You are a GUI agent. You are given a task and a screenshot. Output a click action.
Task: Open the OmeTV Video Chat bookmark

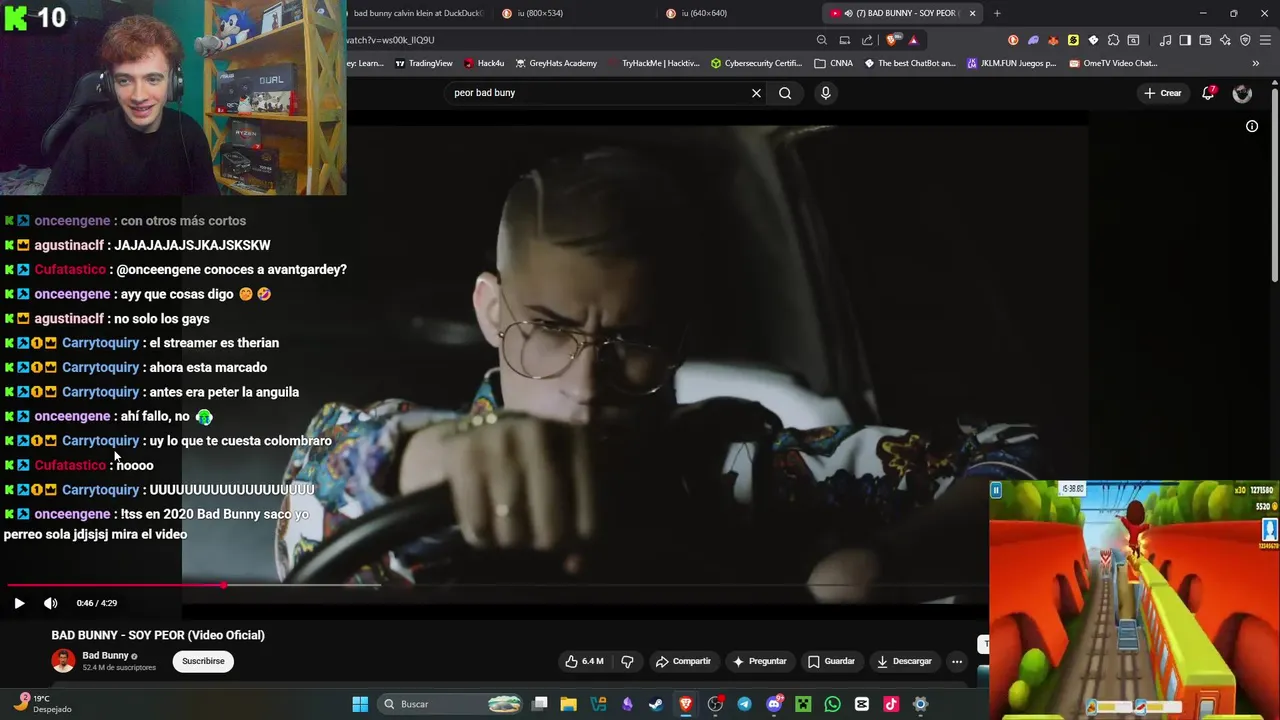point(1113,63)
